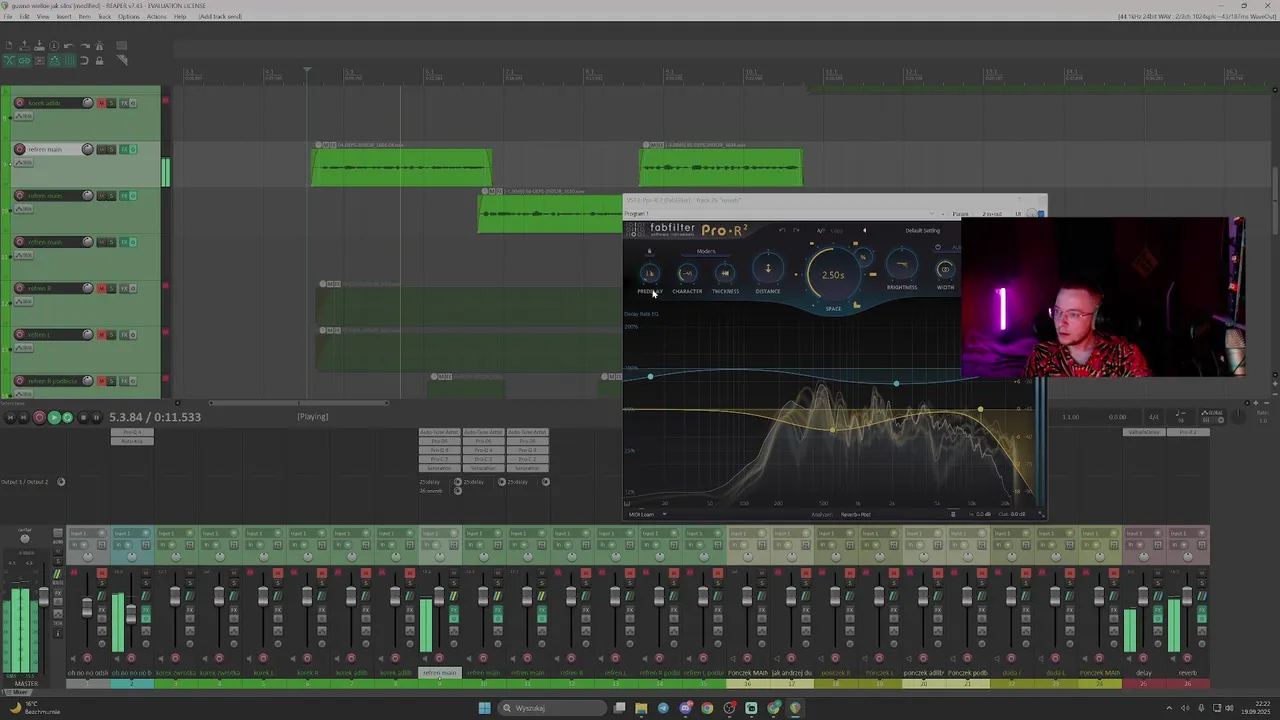Image resolution: width=1280 pixels, height=720 pixels.
Task: Click the transport Play button
Action: point(54,417)
